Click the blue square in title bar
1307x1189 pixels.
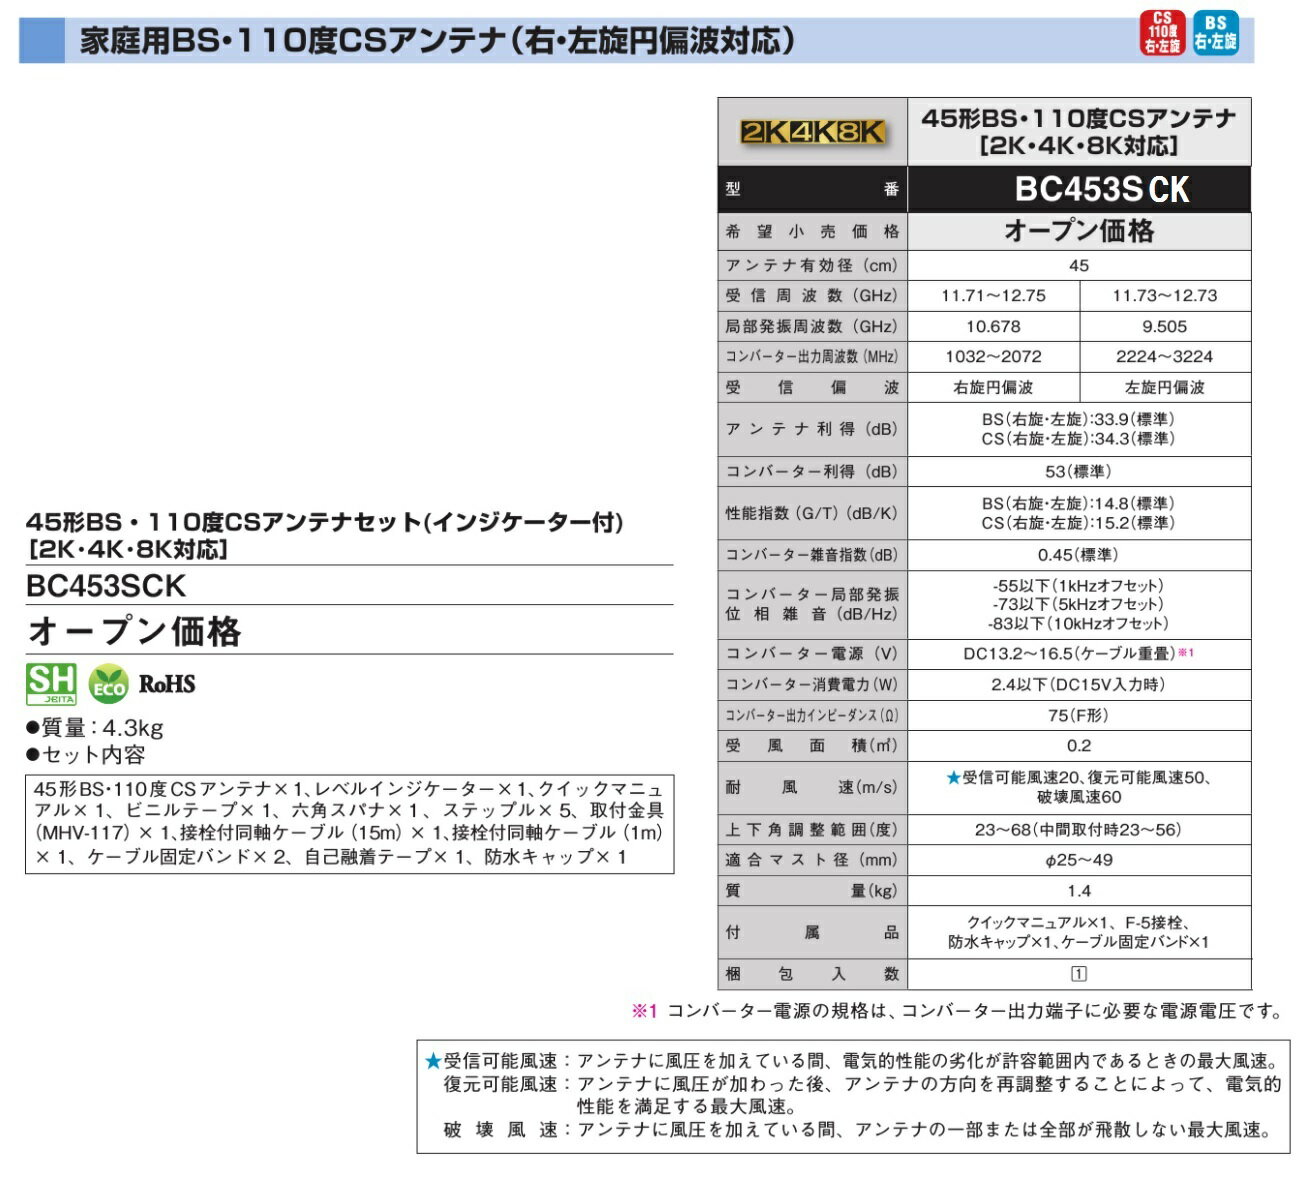click(x=41, y=41)
